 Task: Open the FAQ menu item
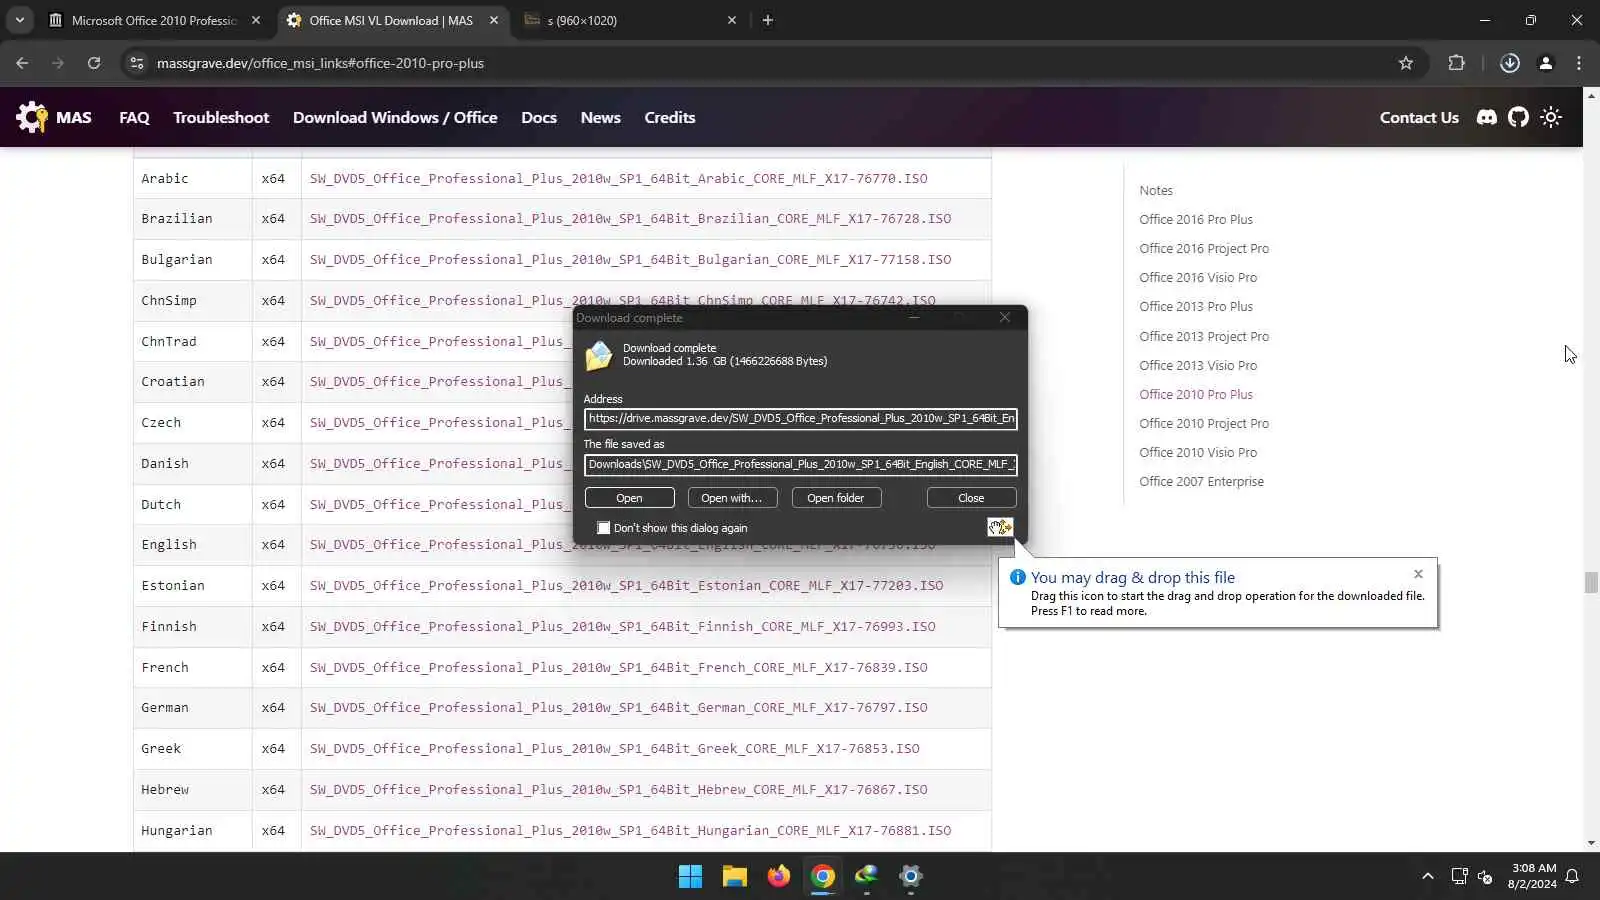tap(134, 117)
